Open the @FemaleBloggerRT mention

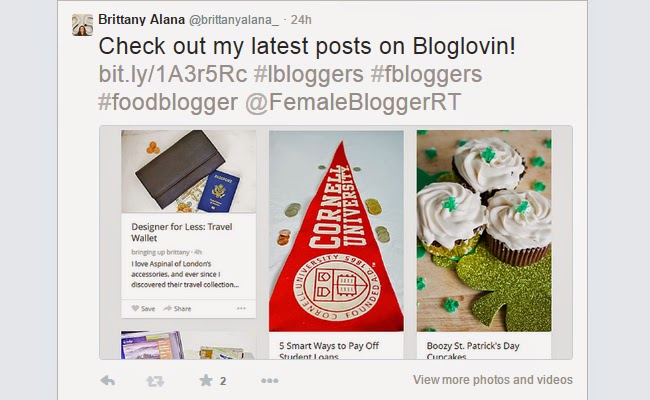tap(353, 102)
